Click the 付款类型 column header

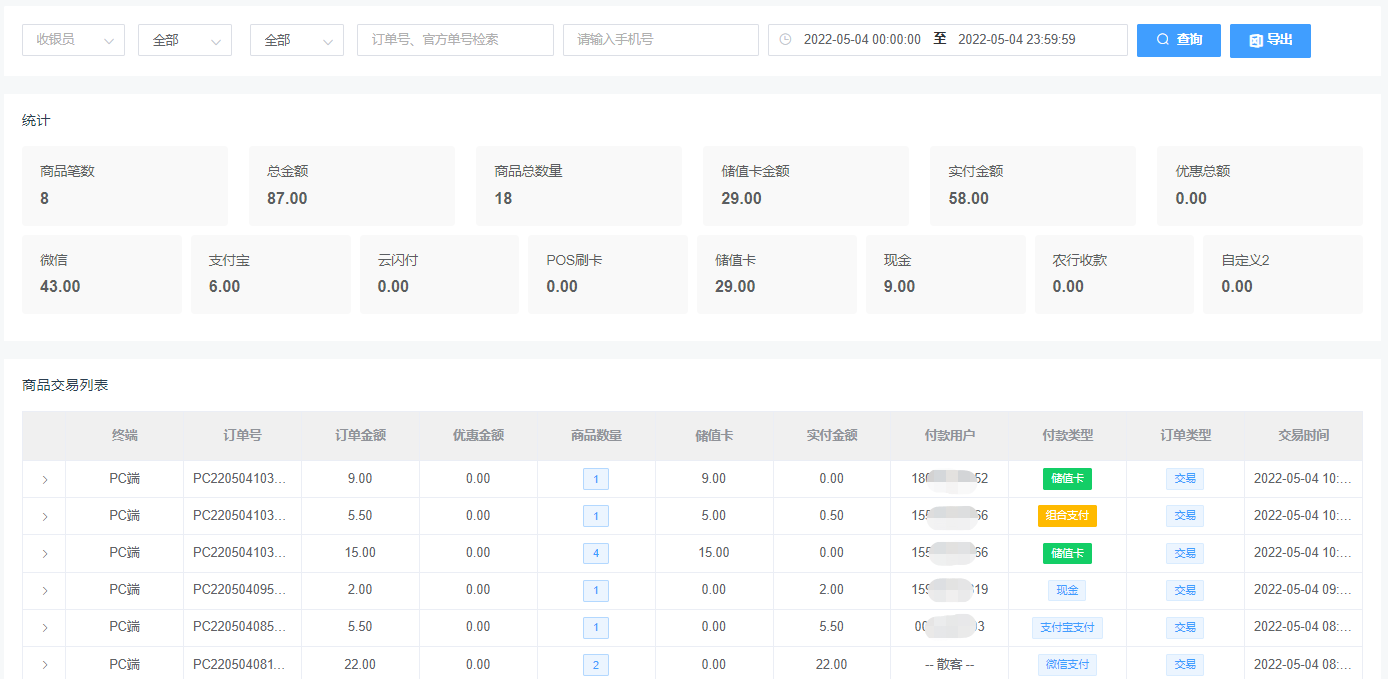pos(1068,435)
